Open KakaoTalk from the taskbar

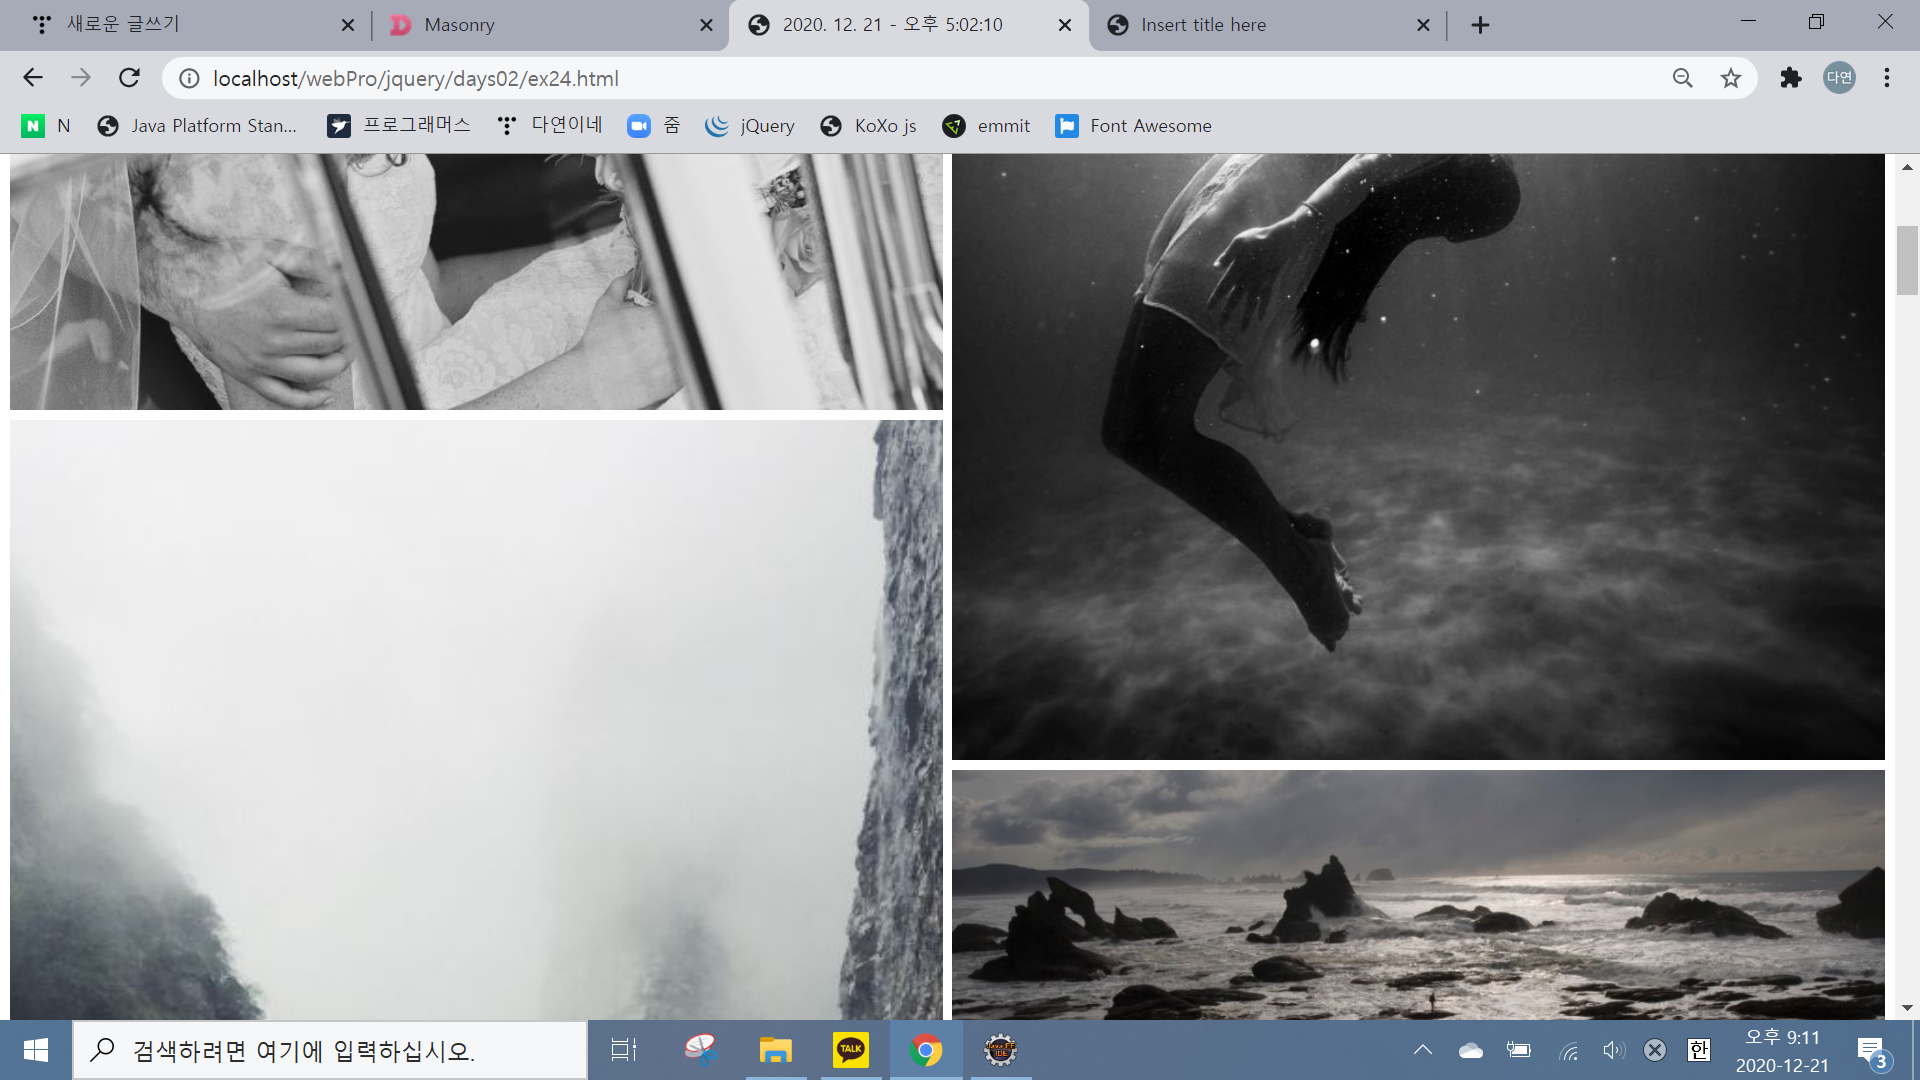click(x=850, y=1050)
